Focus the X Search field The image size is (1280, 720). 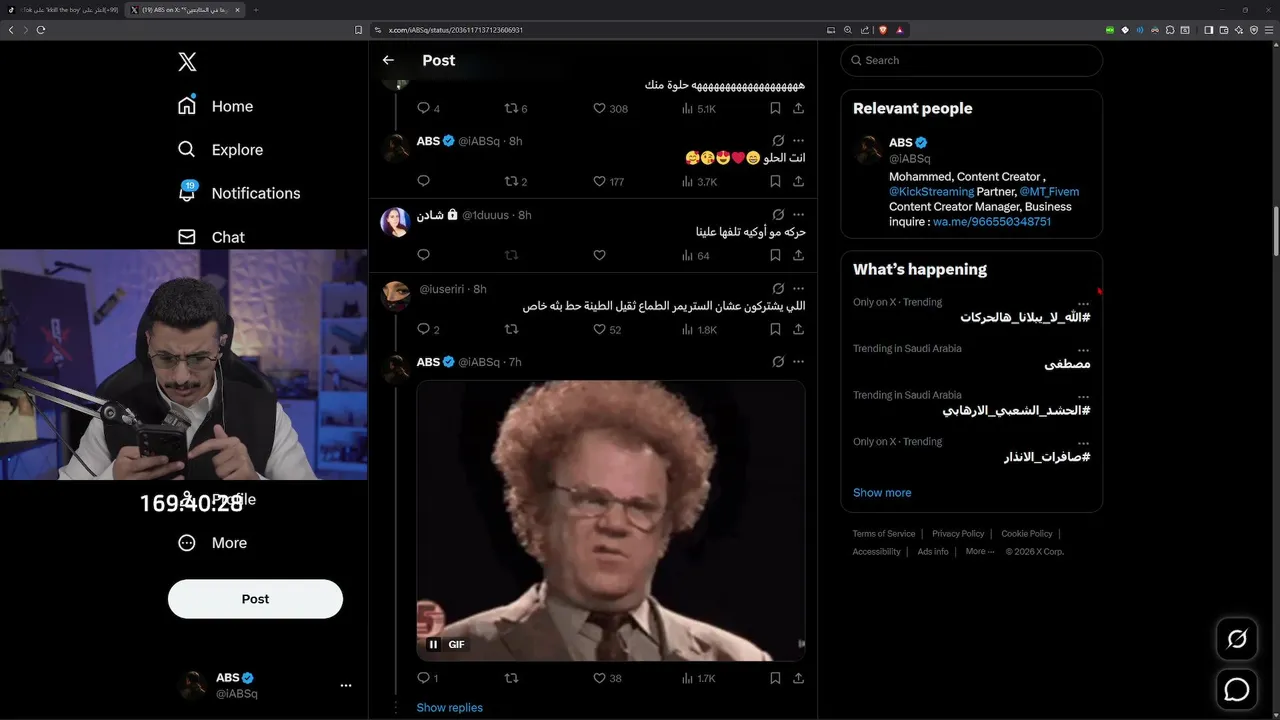[x=971, y=60]
